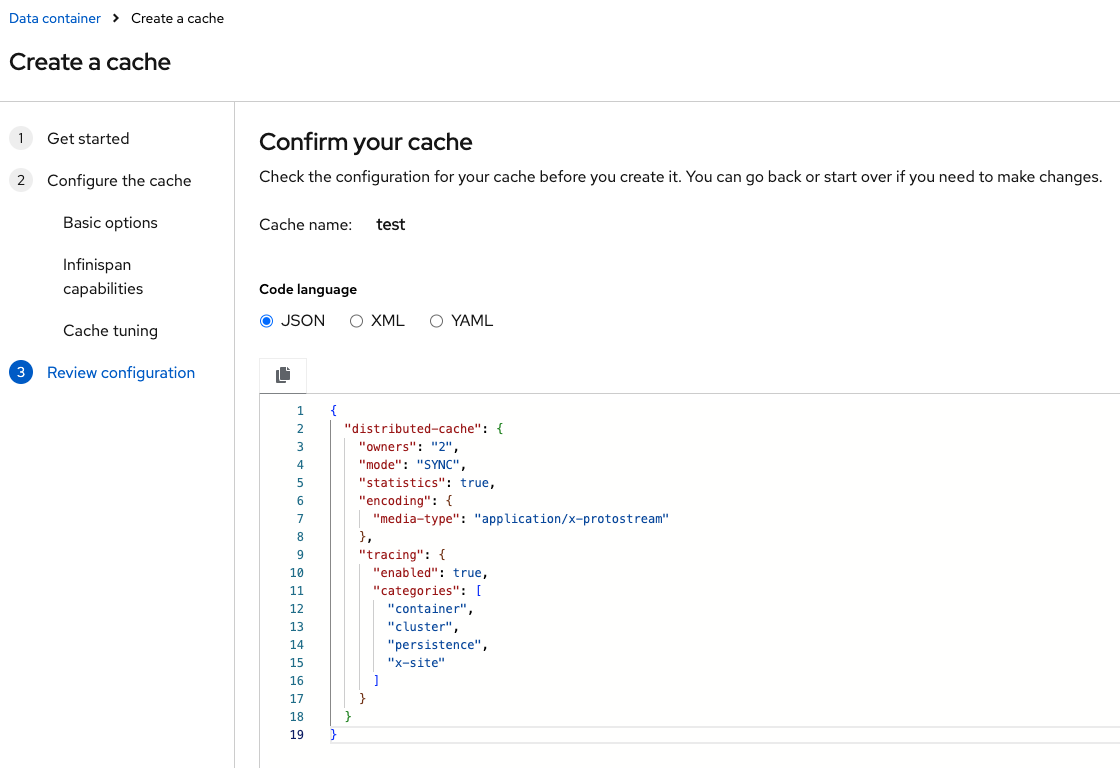
Task: Navigate to Infinispan capabilities sub-step
Action: pyautogui.click(x=103, y=277)
